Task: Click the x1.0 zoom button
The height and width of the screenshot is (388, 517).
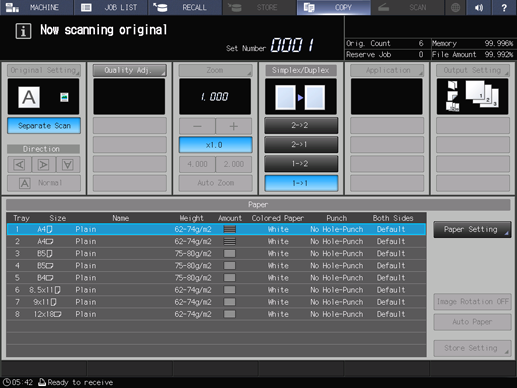Action: pos(215,145)
